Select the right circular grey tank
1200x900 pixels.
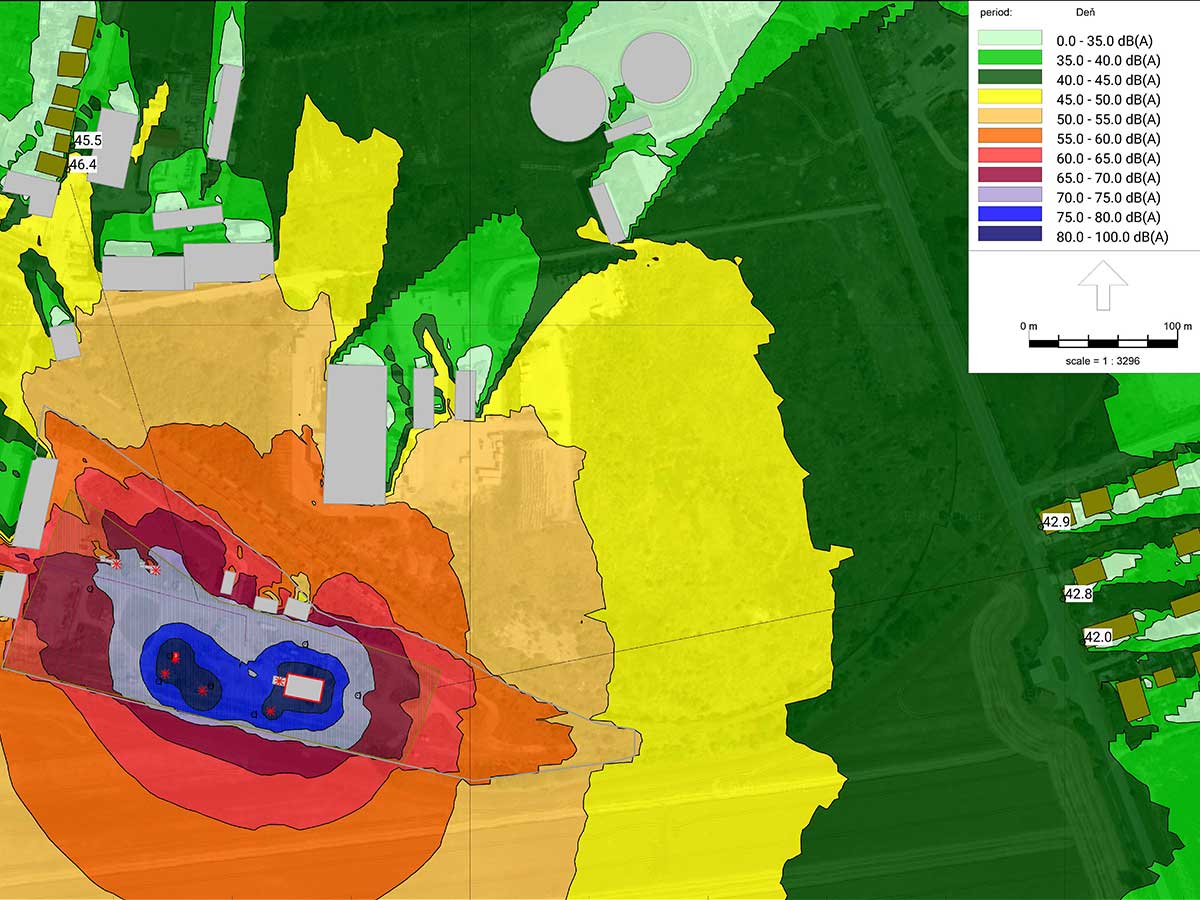pos(656,68)
